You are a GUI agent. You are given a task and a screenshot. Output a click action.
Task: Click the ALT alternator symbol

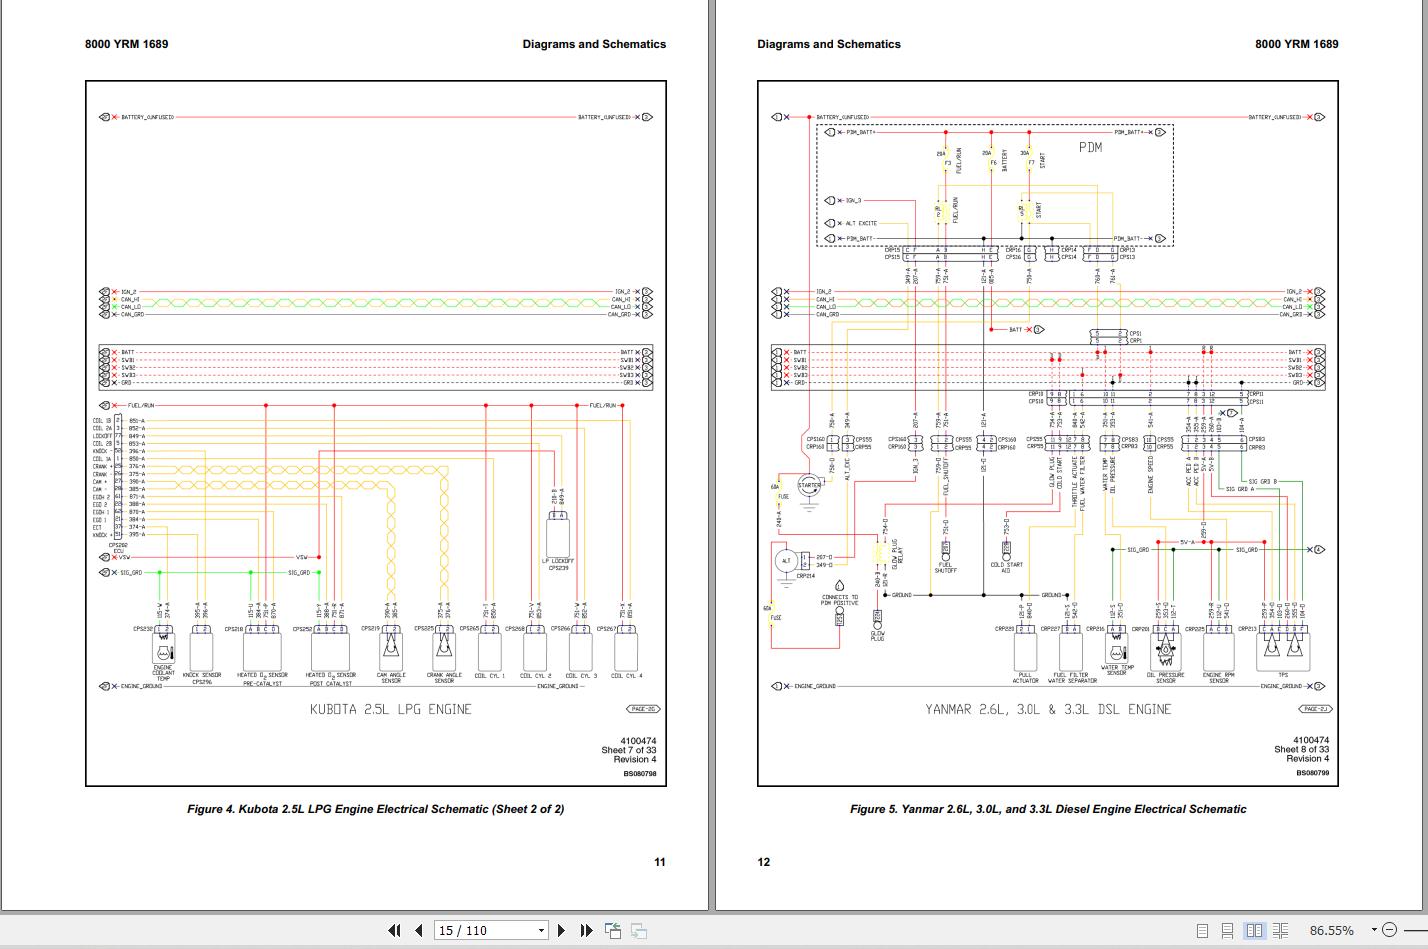coord(786,561)
